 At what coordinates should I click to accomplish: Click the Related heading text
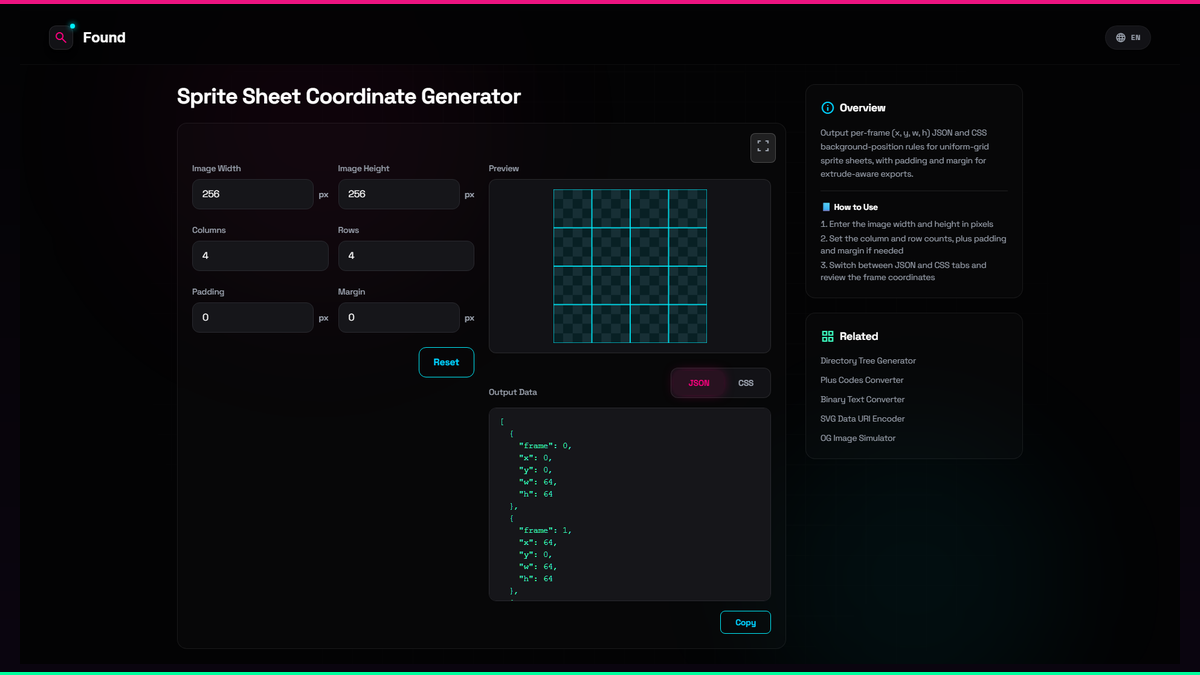coord(859,337)
